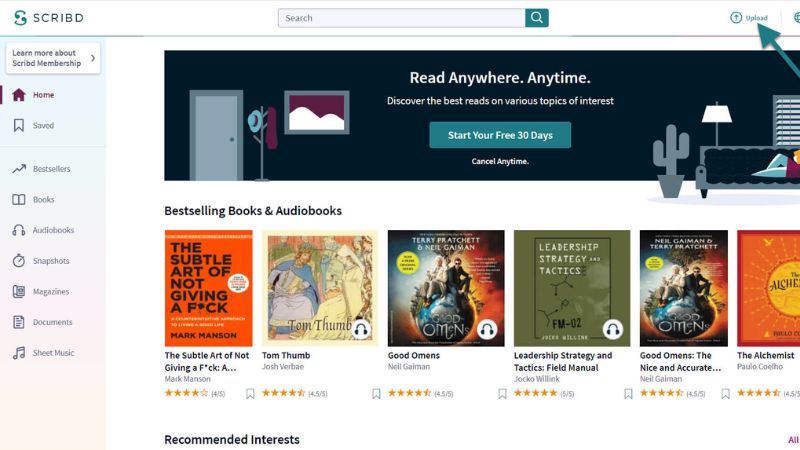This screenshot has height=450, width=800.
Task: Go to Documents section
Action: pos(53,322)
